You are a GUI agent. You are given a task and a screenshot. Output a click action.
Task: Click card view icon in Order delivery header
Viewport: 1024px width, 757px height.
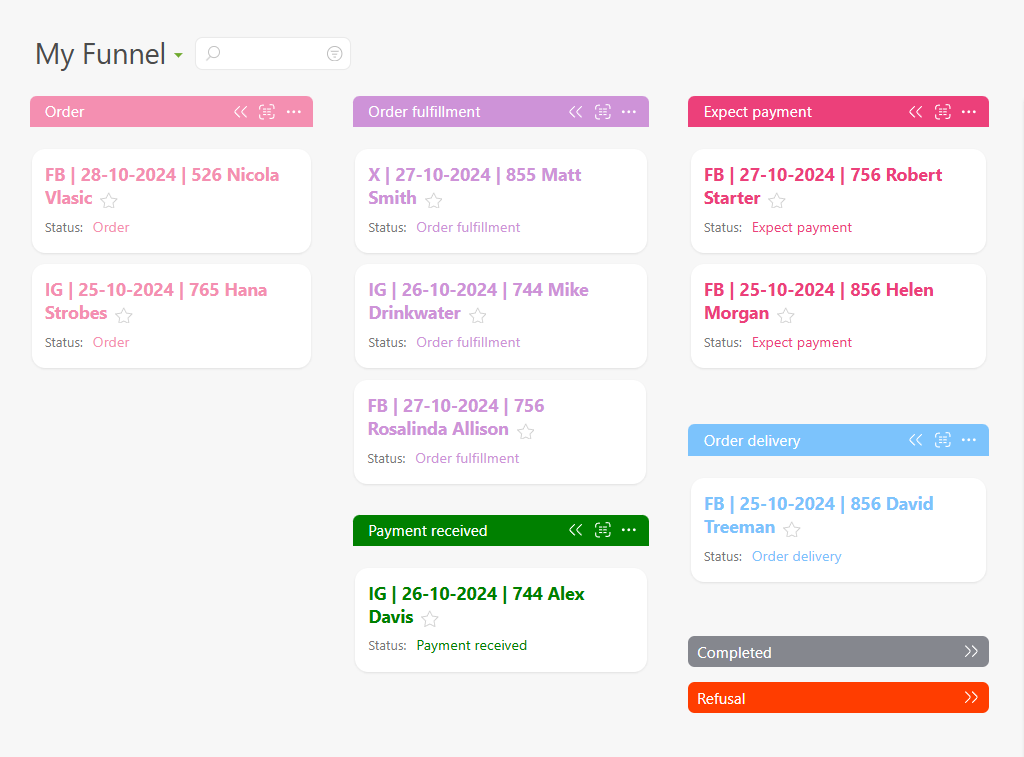942,440
